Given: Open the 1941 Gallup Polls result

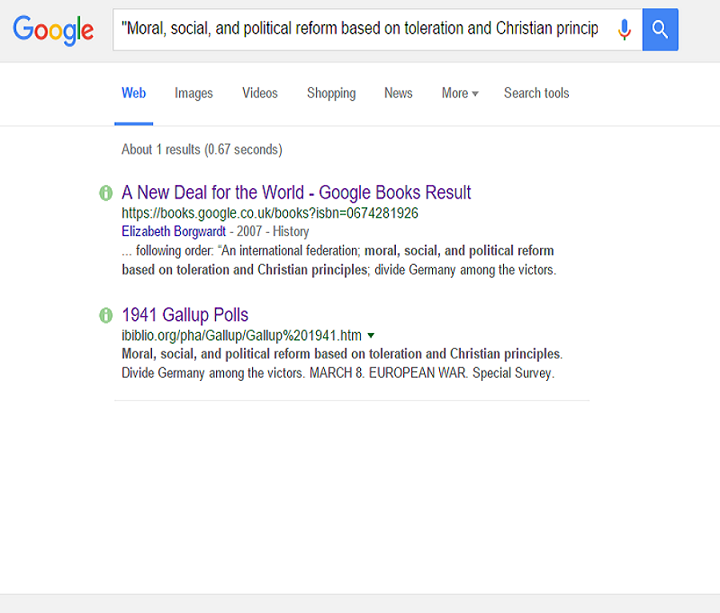Looking at the screenshot, I should click(x=185, y=315).
